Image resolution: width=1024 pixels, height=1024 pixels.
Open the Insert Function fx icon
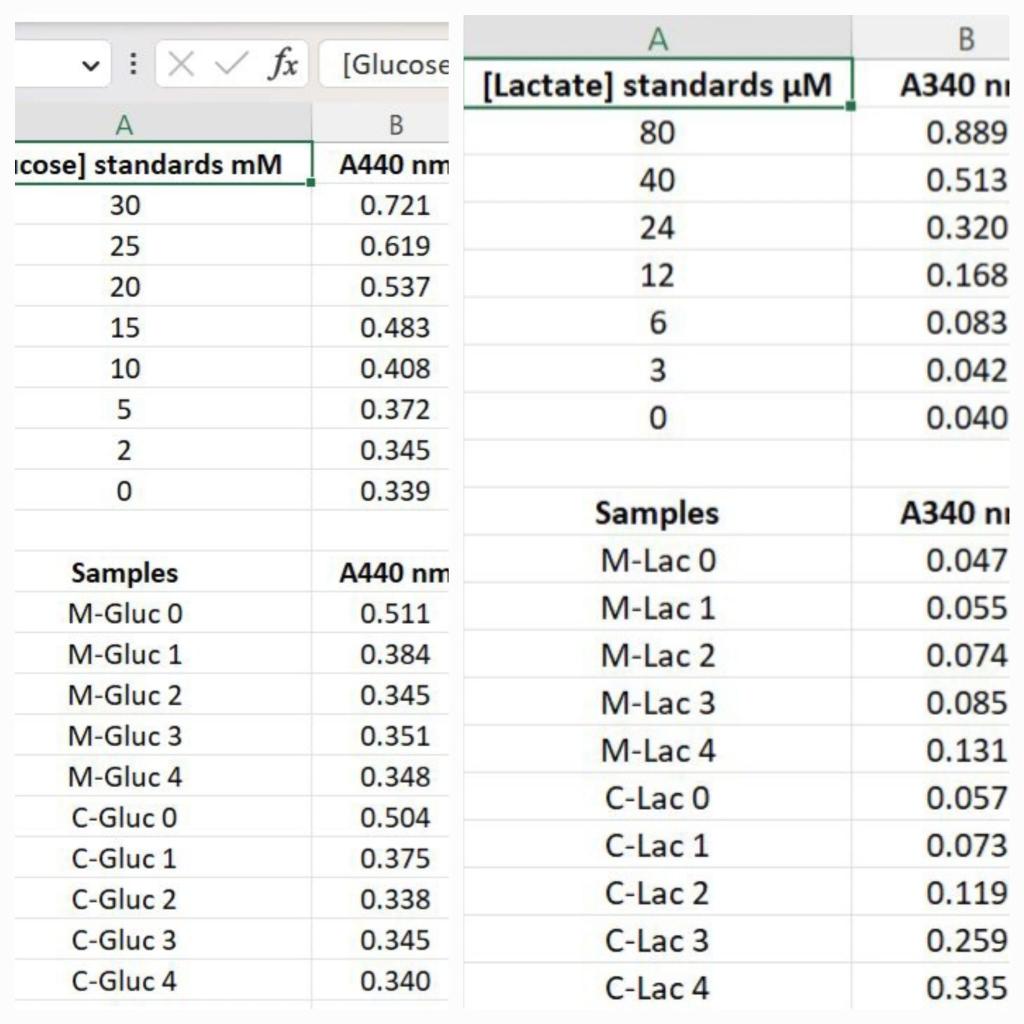(282, 64)
